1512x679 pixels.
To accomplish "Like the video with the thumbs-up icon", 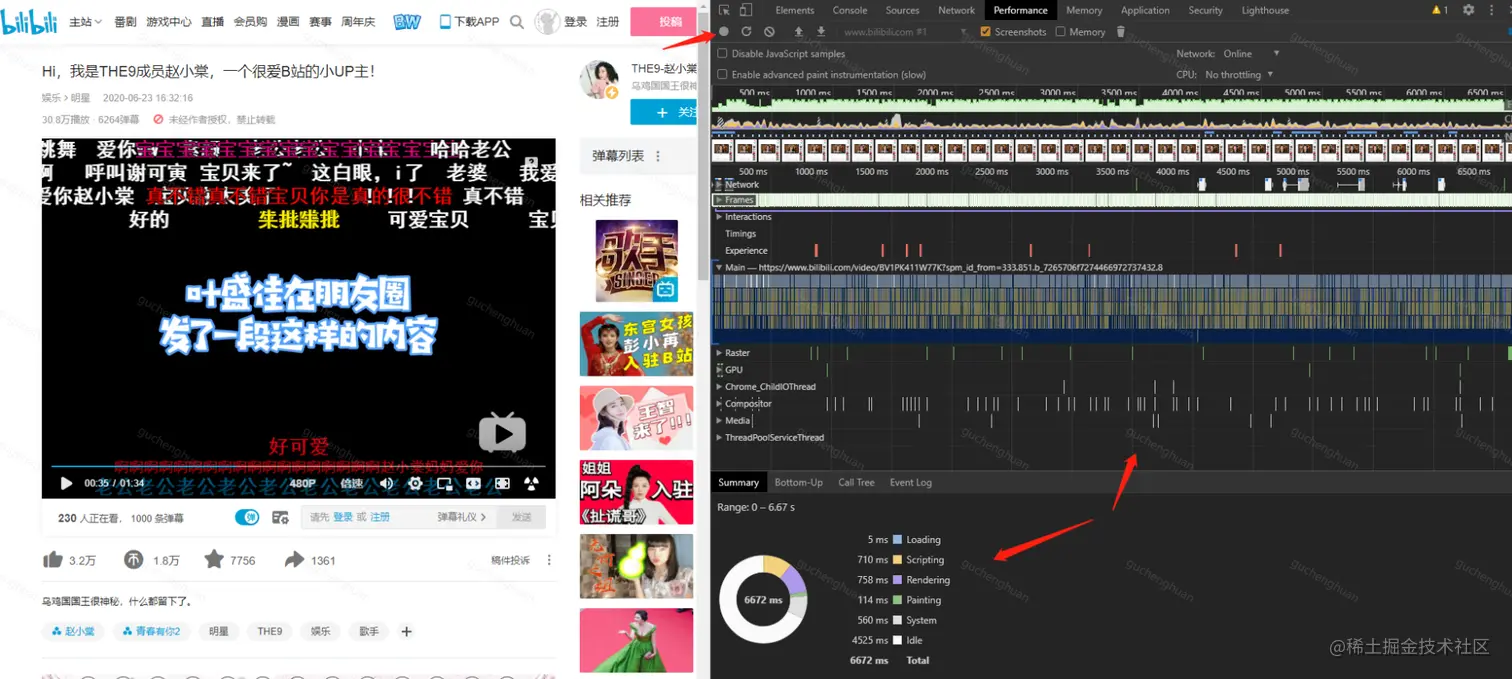I will click(52, 560).
